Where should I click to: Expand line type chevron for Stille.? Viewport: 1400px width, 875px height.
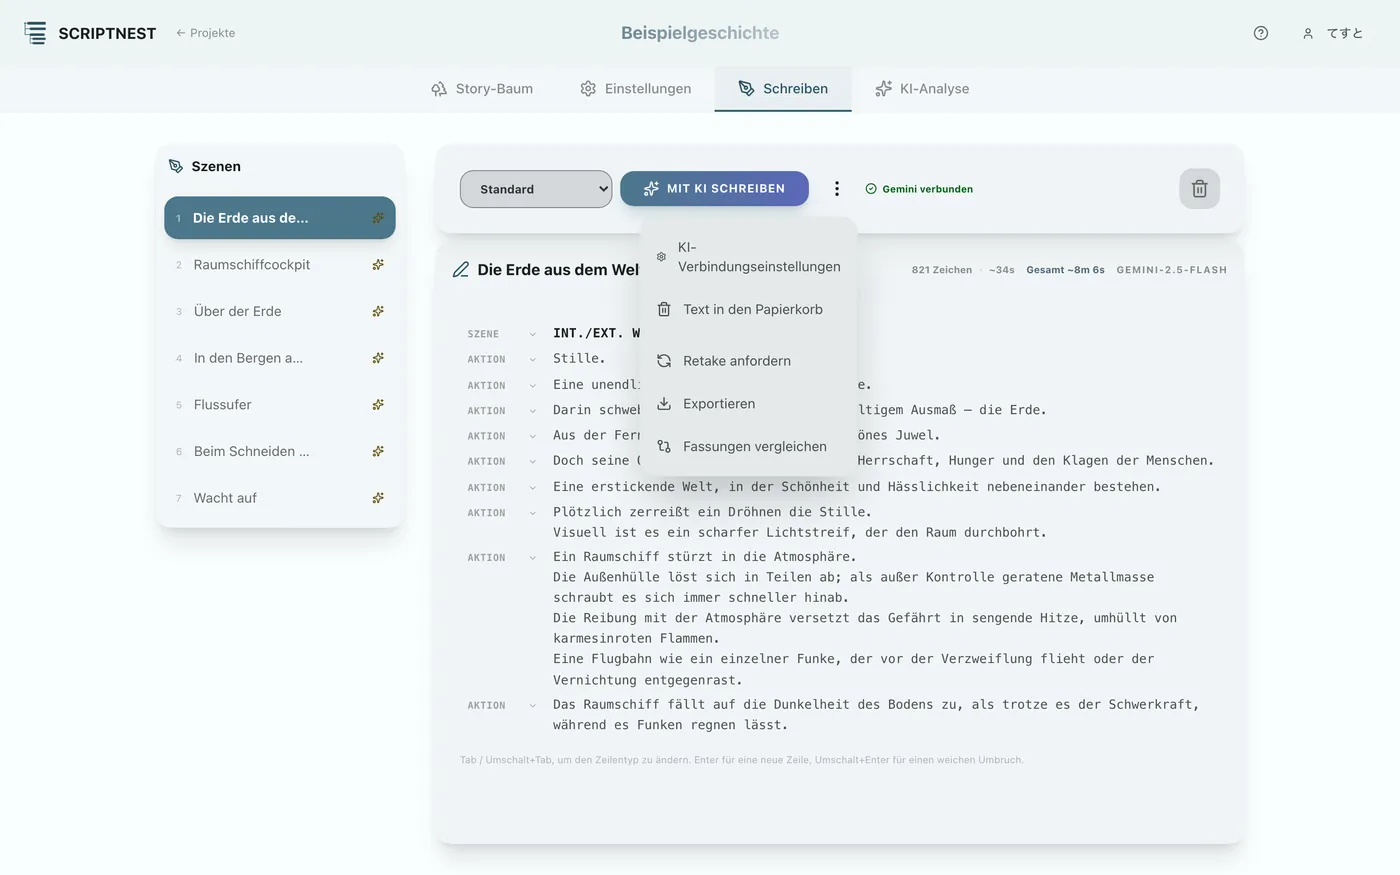coord(532,359)
